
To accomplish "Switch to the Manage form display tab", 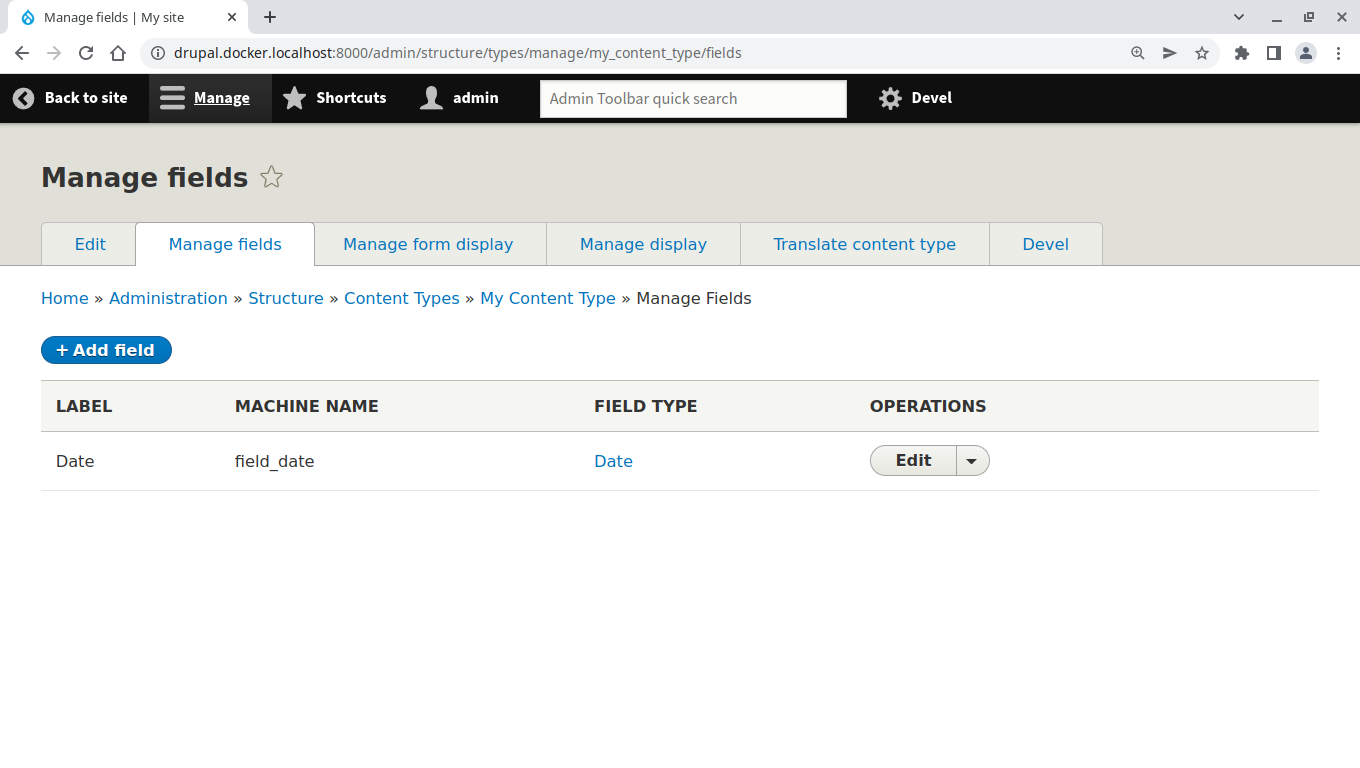I will click(x=428, y=244).
